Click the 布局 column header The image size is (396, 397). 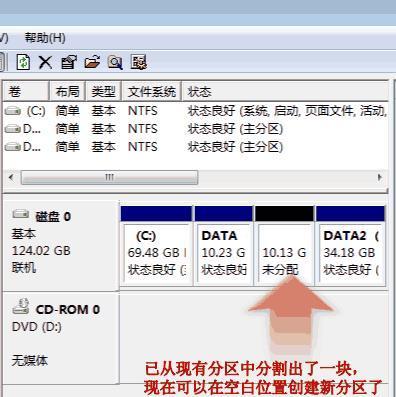pos(68,91)
